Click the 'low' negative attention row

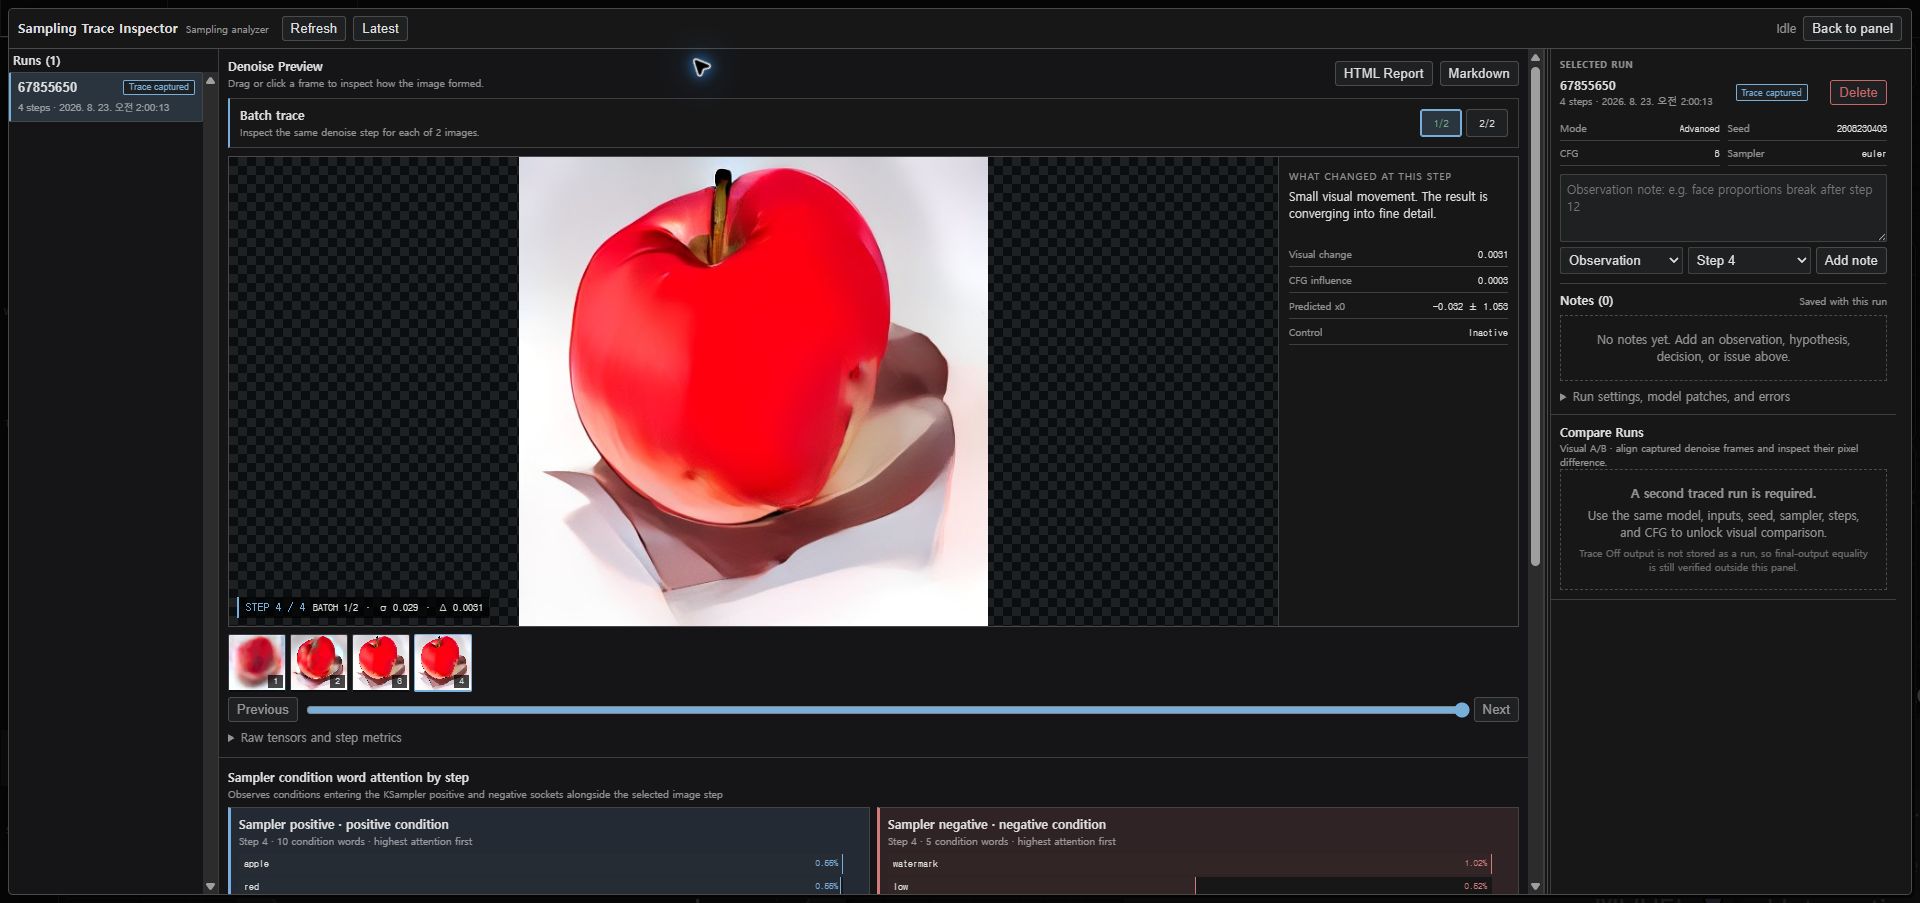click(1192, 887)
